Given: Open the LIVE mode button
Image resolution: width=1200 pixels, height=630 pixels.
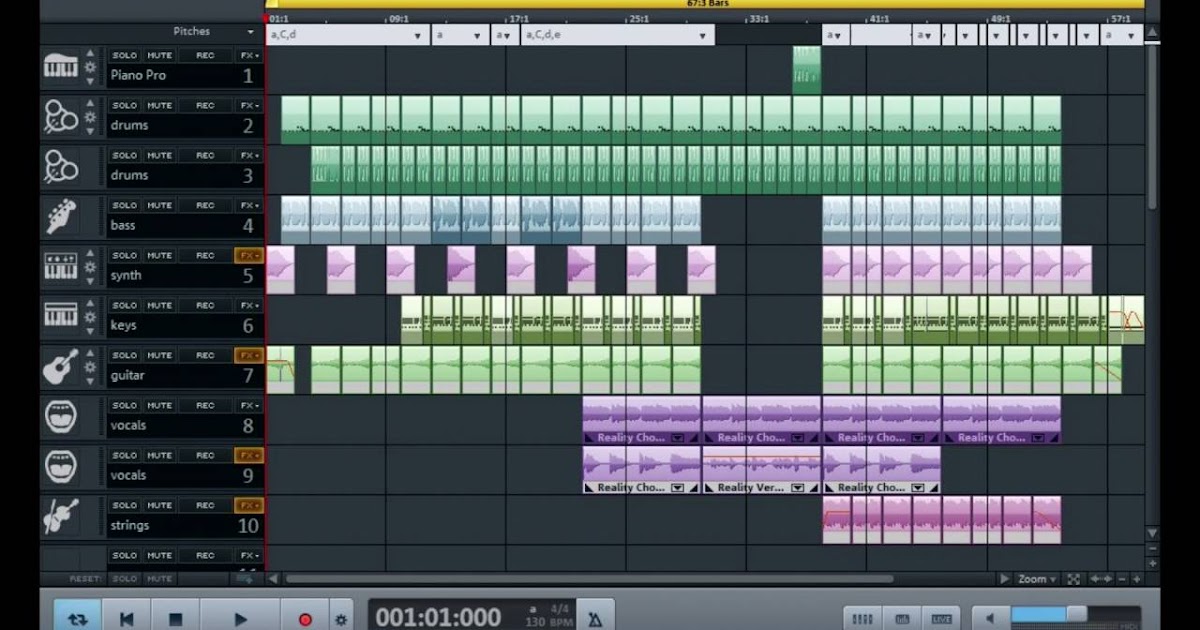Looking at the screenshot, I should tap(941, 618).
